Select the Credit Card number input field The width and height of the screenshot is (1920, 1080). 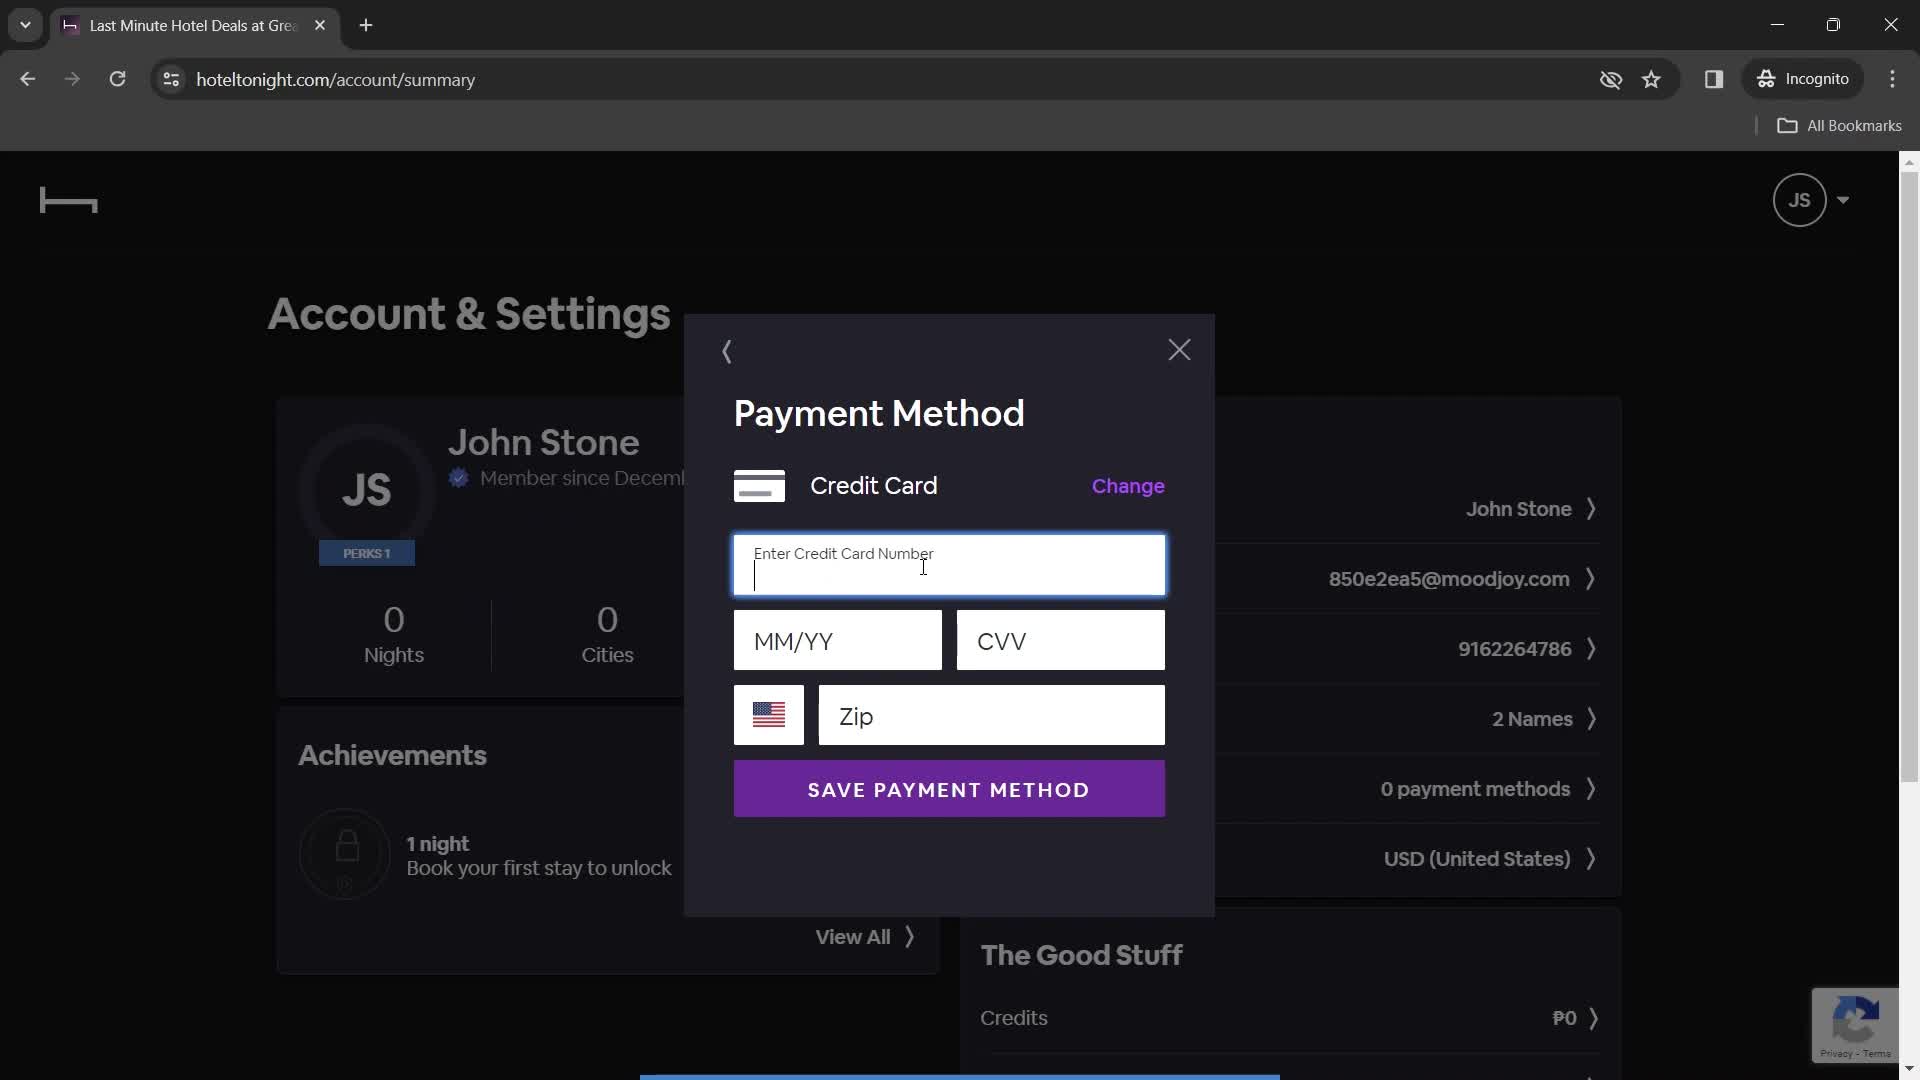[x=949, y=564]
